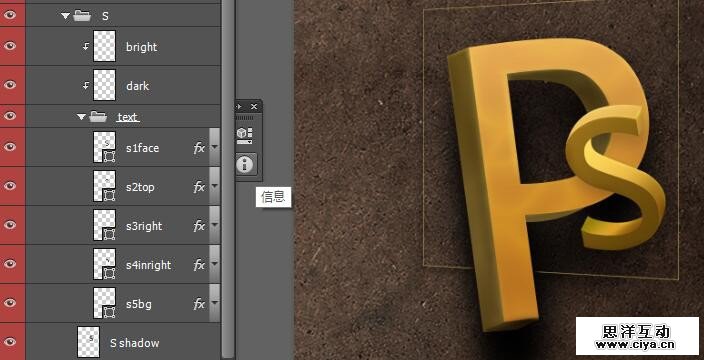Hide the S shadow layer
The image size is (704, 360).
[x=9, y=342]
